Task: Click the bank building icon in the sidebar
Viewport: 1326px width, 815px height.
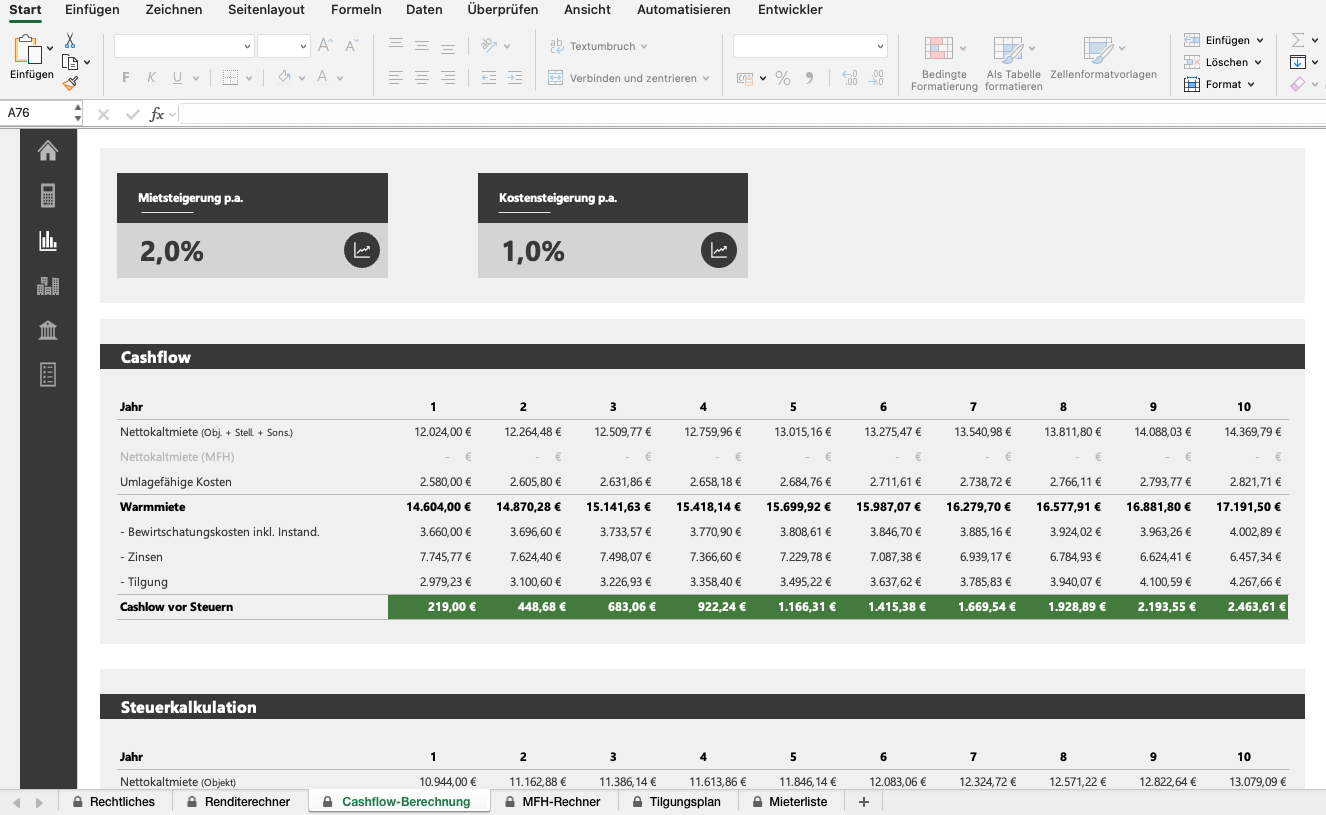Action: pyautogui.click(x=47, y=330)
